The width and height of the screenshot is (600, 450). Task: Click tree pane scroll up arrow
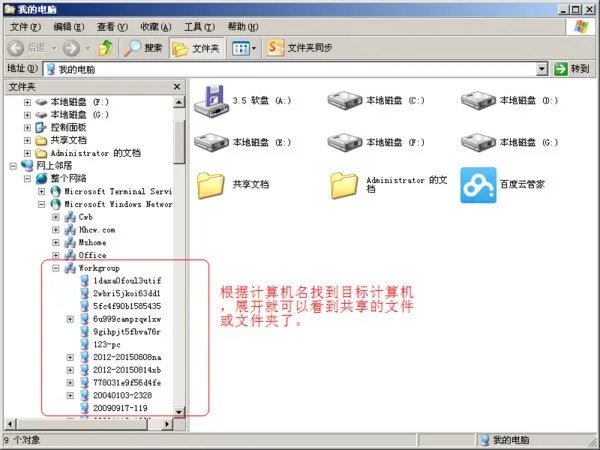[x=179, y=102]
